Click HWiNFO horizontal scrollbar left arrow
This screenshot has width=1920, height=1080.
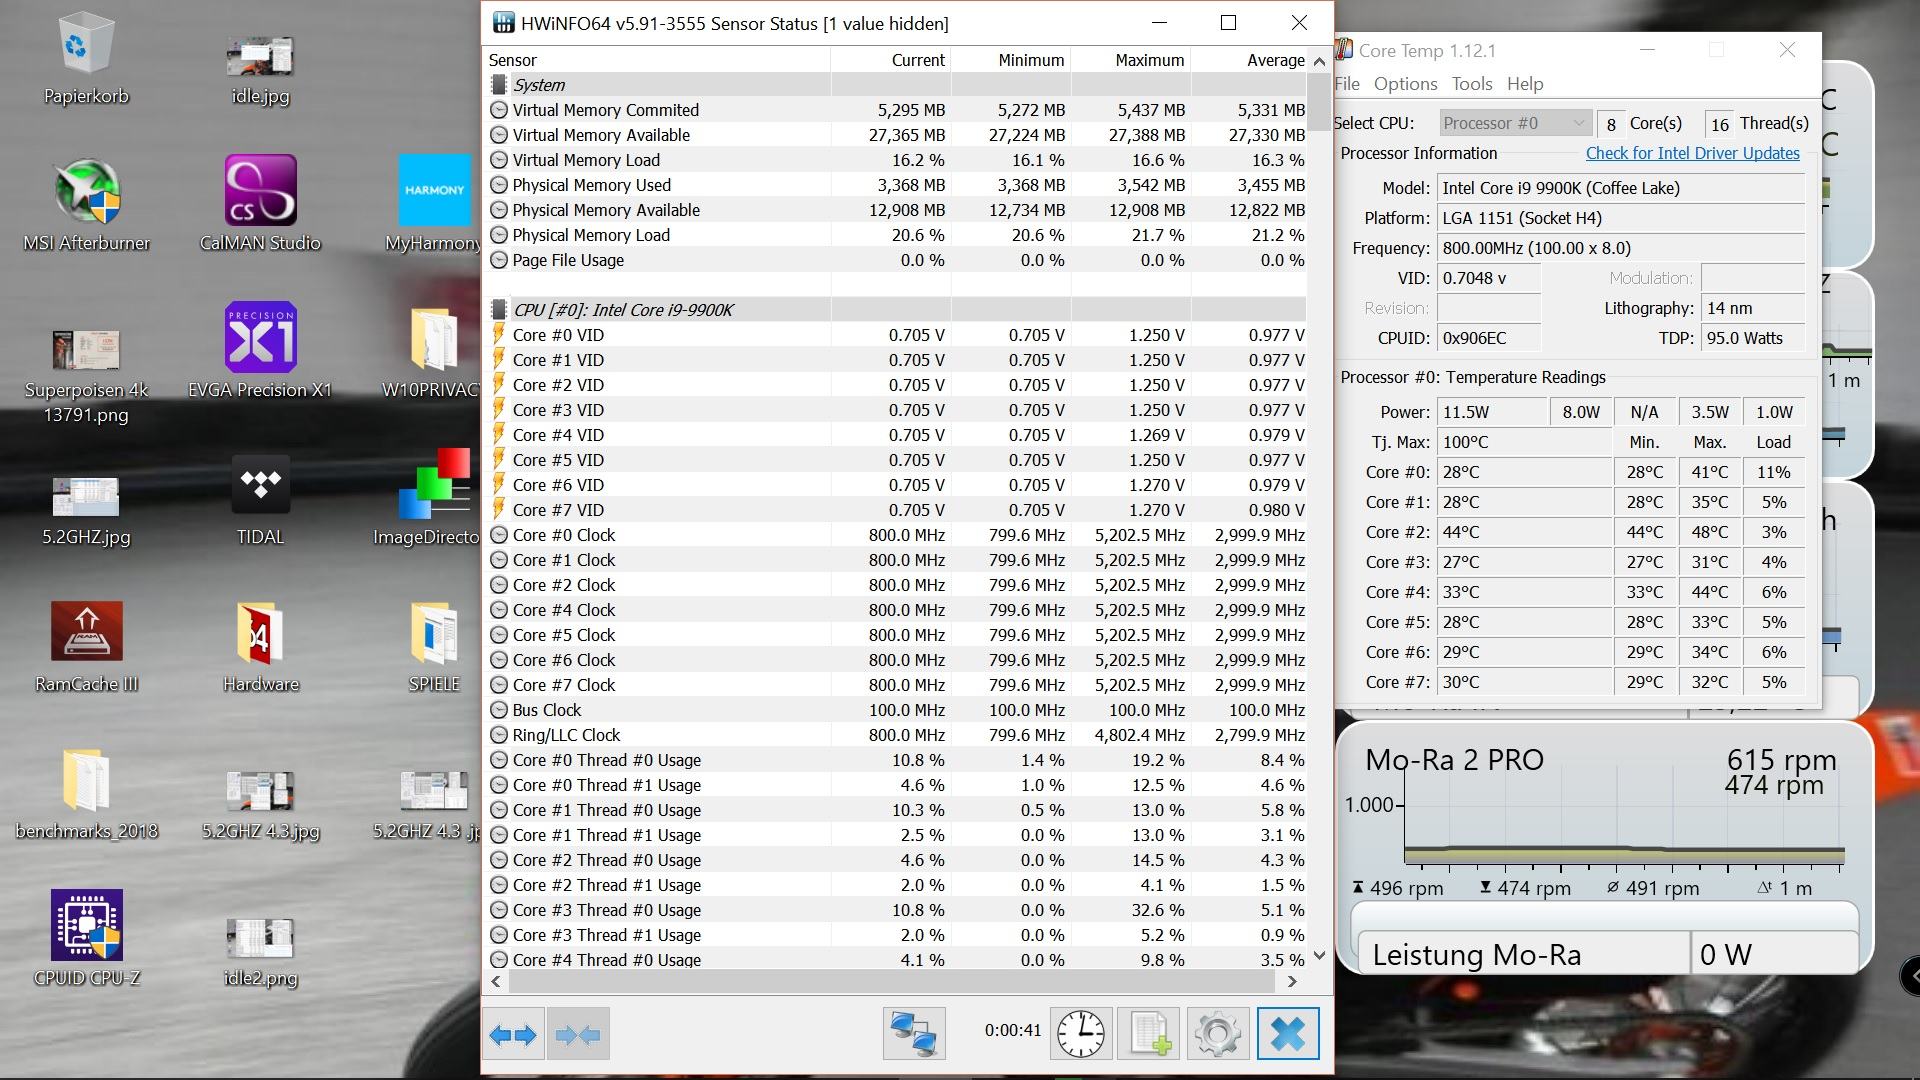496,982
